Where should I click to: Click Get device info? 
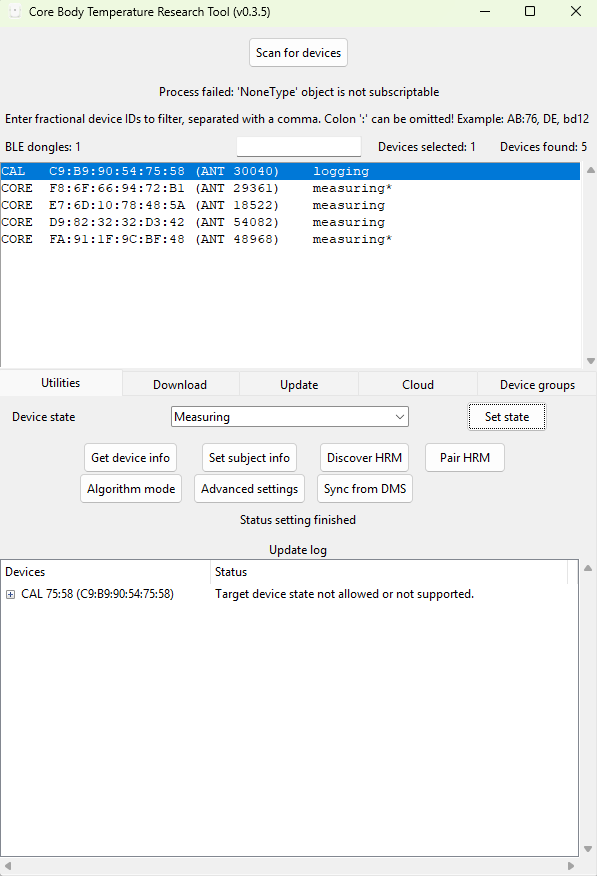pyautogui.click(x=131, y=458)
